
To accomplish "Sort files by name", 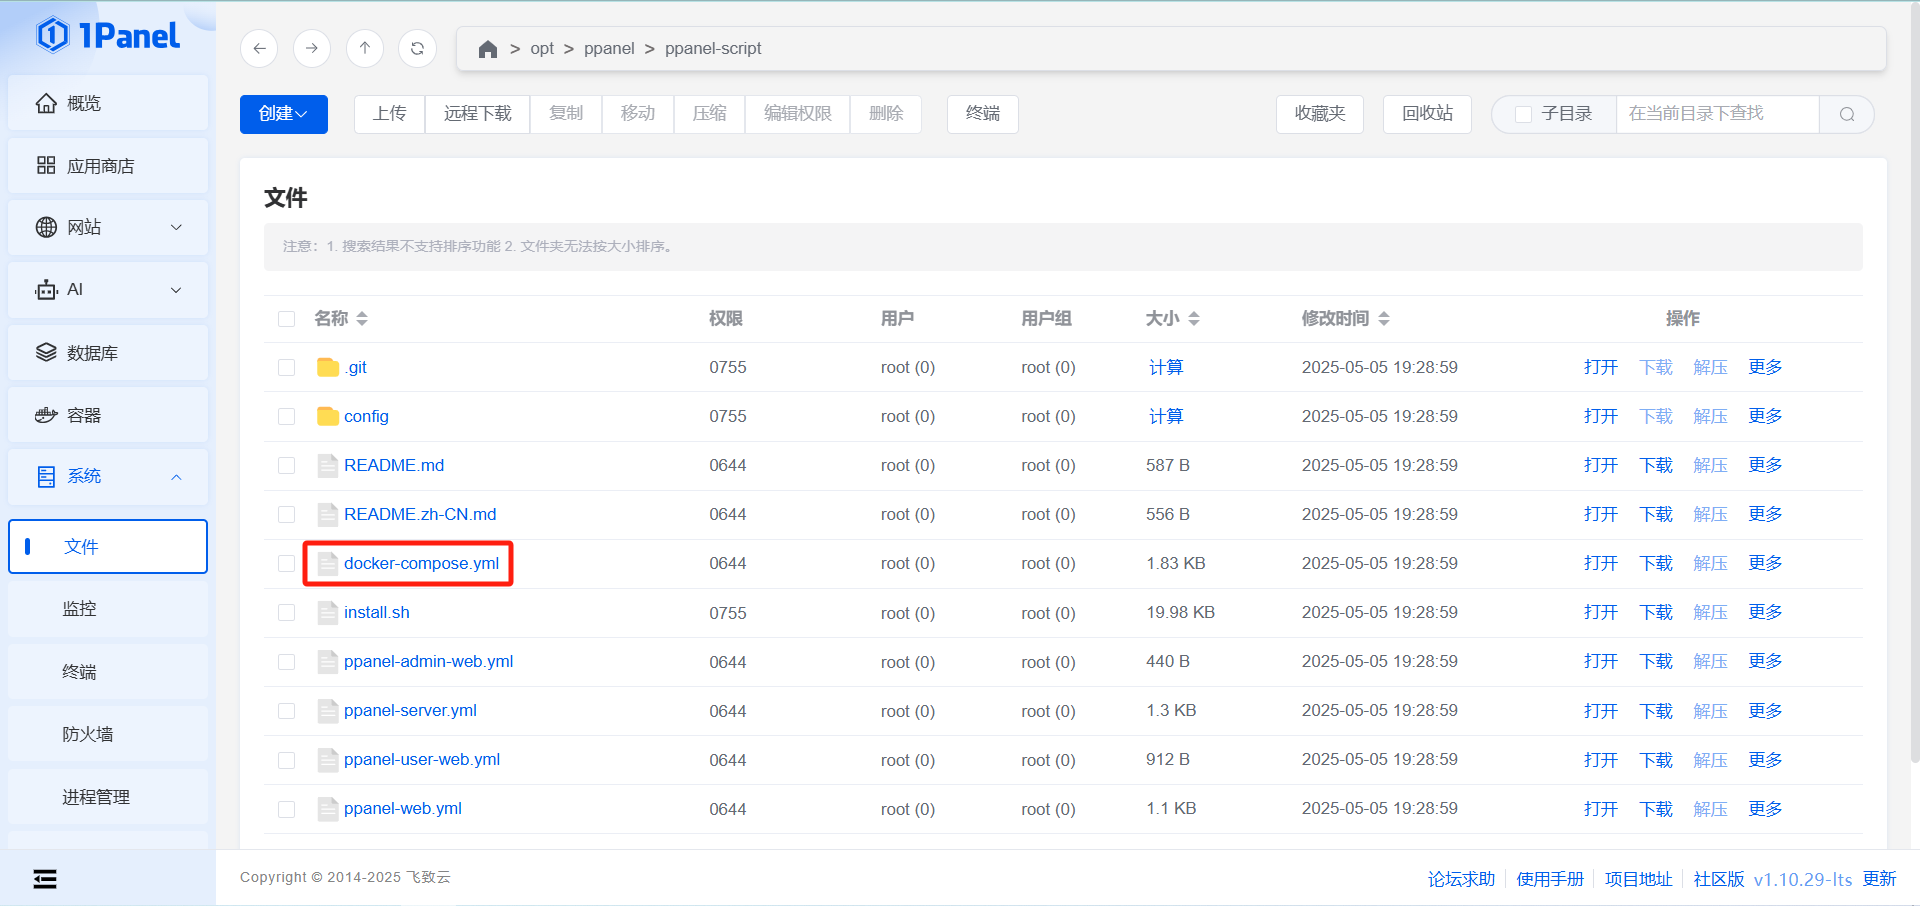I will (x=362, y=318).
